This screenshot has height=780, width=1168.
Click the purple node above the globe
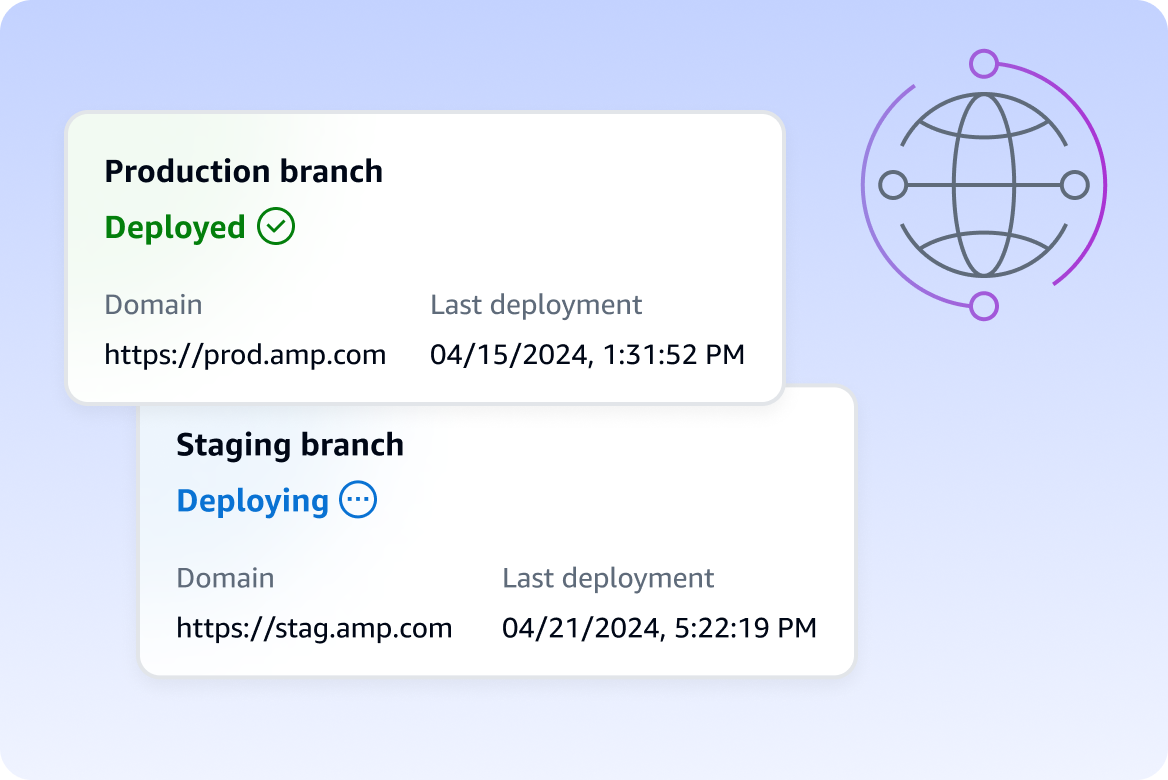(x=984, y=65)
